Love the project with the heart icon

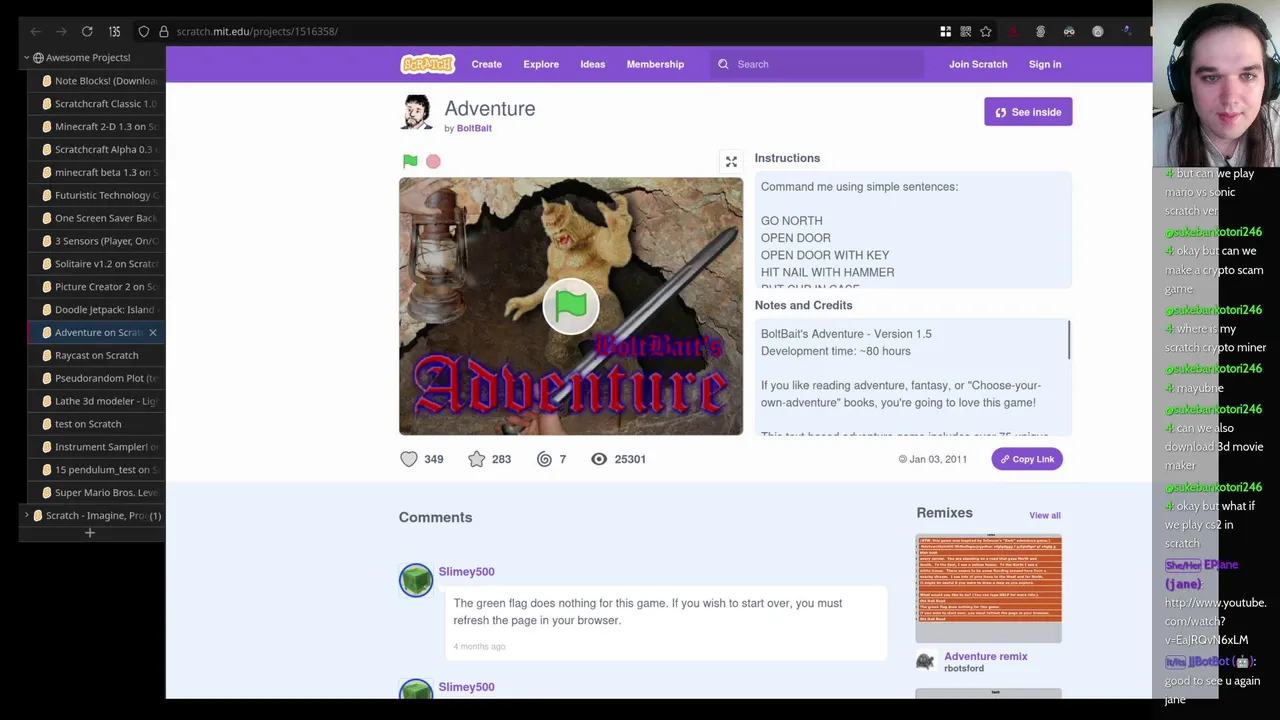[x=409, y=459]
